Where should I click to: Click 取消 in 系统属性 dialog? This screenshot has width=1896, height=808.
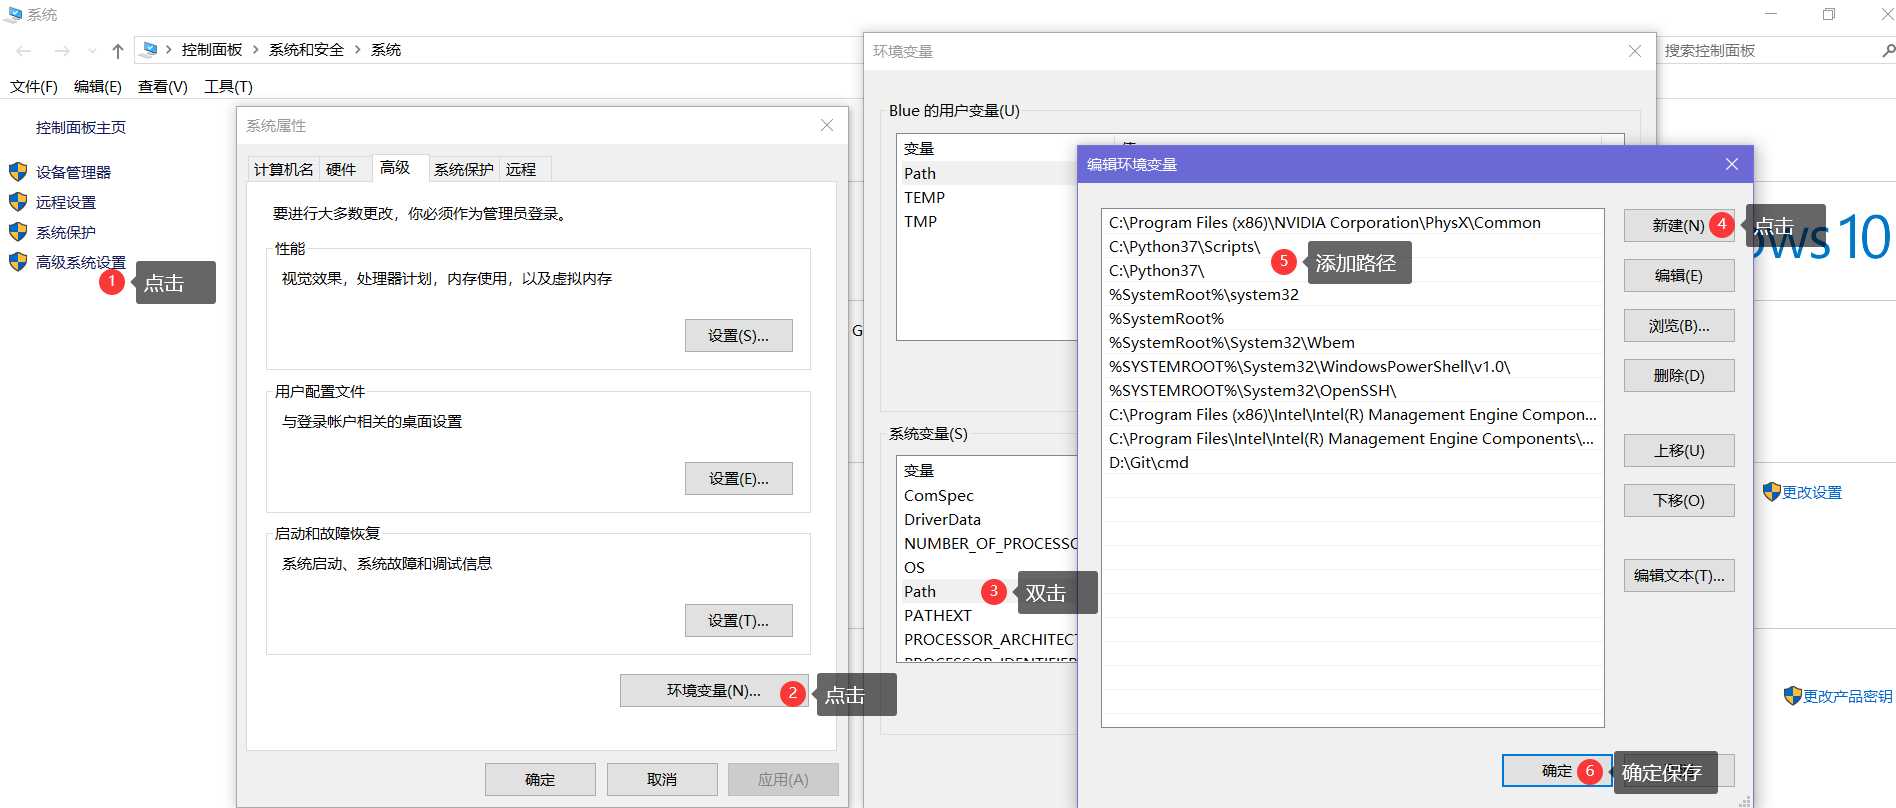coord(662,779)
